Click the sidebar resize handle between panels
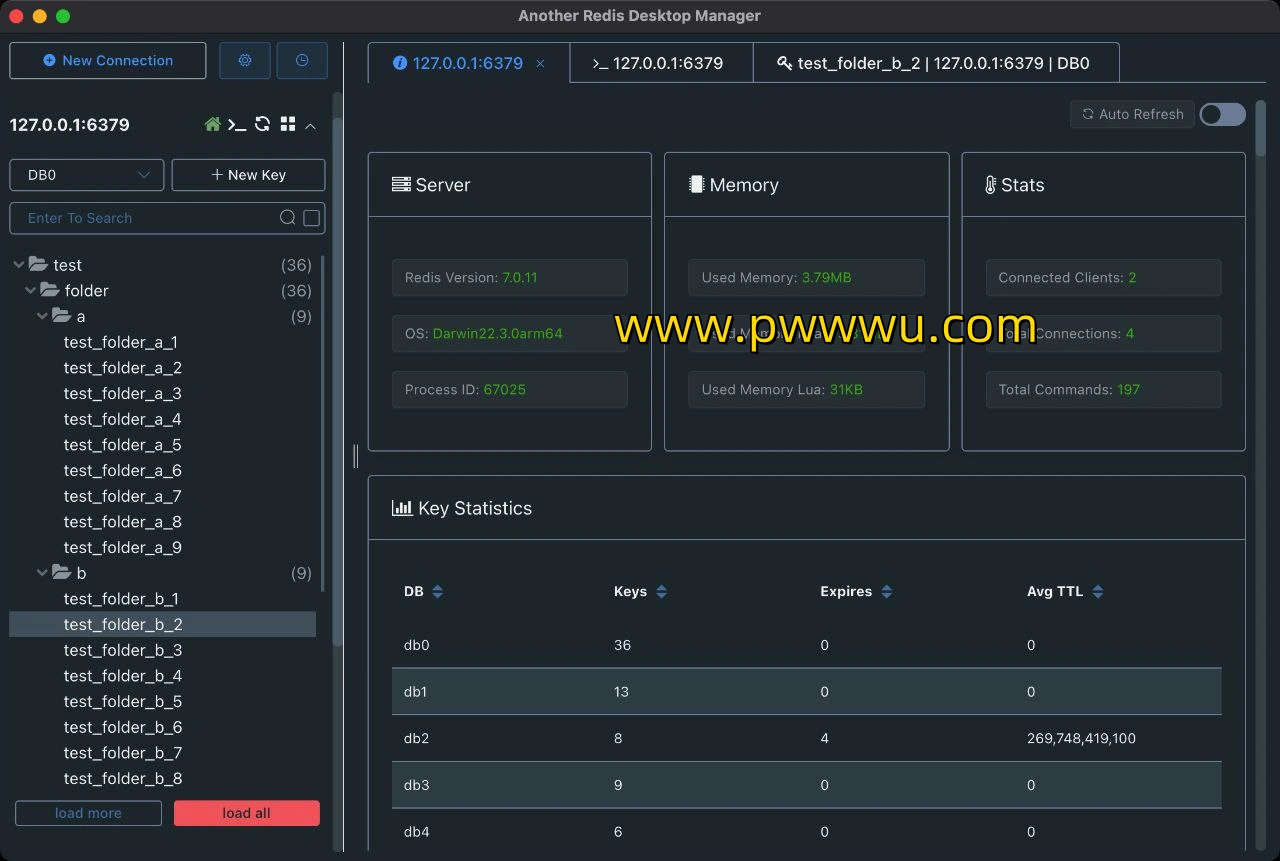Viewport: 1280px width, 861px height. pos(355,456)
